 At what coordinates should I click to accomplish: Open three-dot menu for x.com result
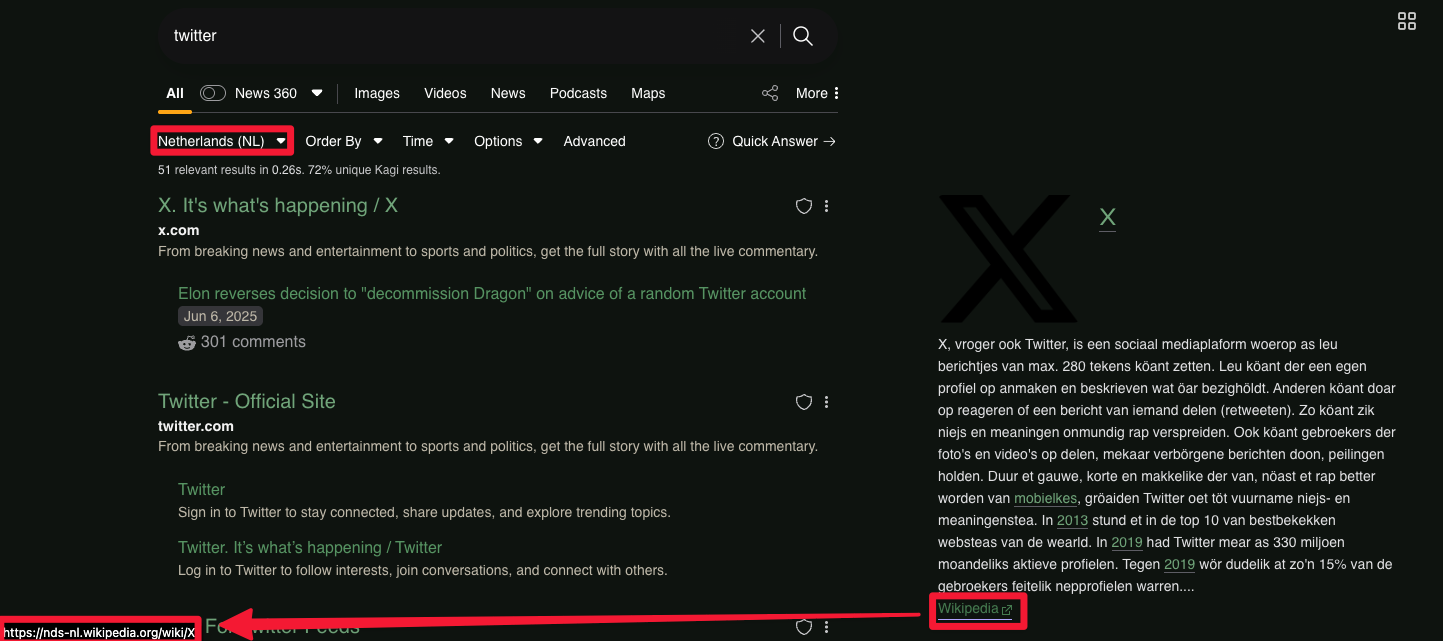(x=827, y=206)
